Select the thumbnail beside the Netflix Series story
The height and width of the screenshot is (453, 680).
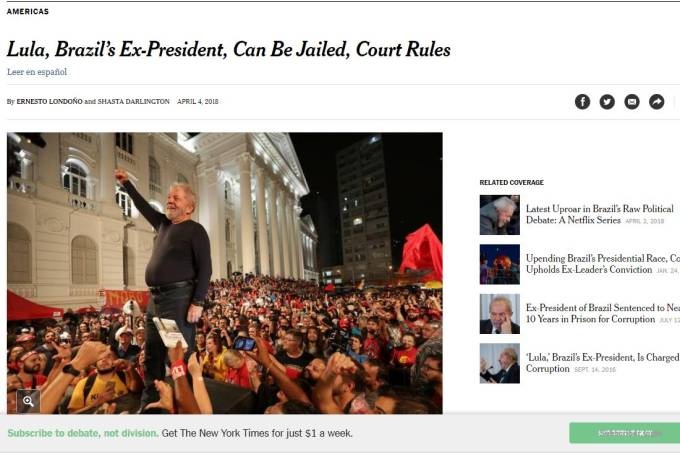pyautogui.click(x=500, y=215)
